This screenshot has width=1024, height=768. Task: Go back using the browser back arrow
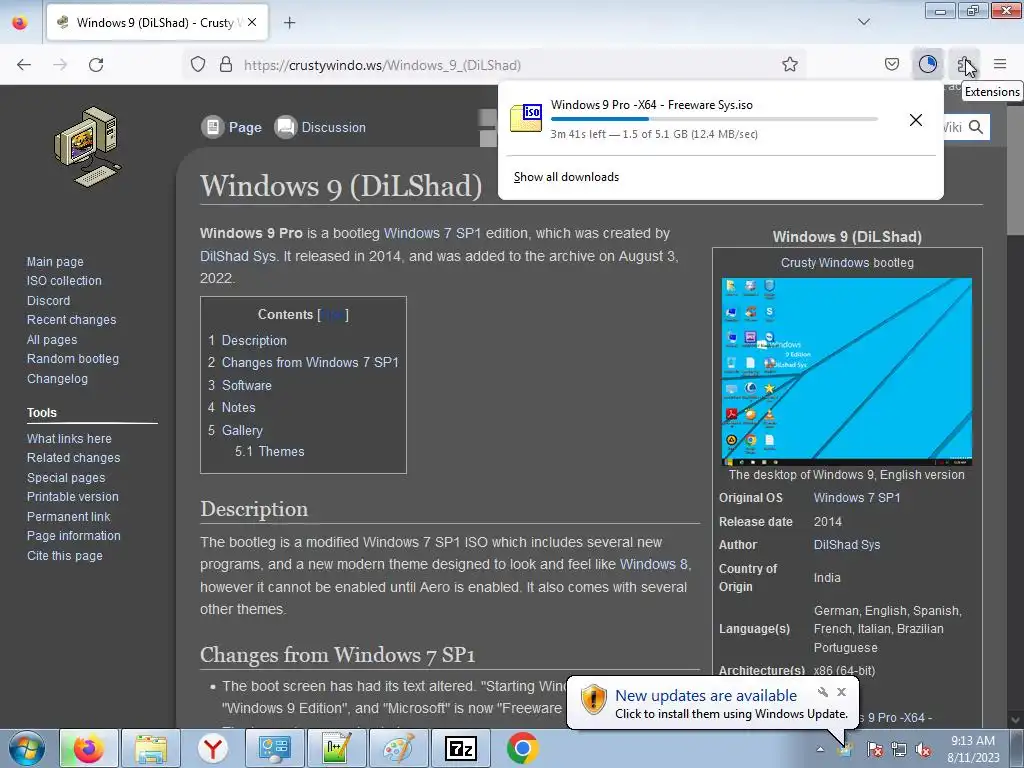24,65
